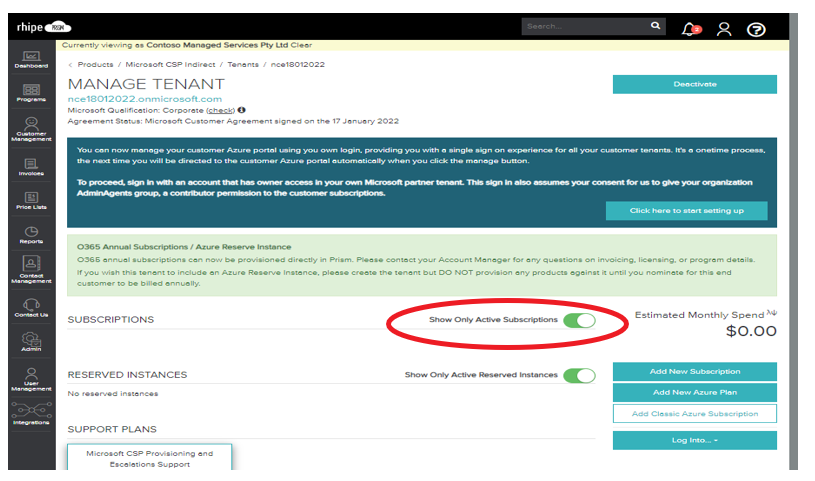
Task: Toggle Show Only Active Reserved Instances
Action: coord(579,375)
